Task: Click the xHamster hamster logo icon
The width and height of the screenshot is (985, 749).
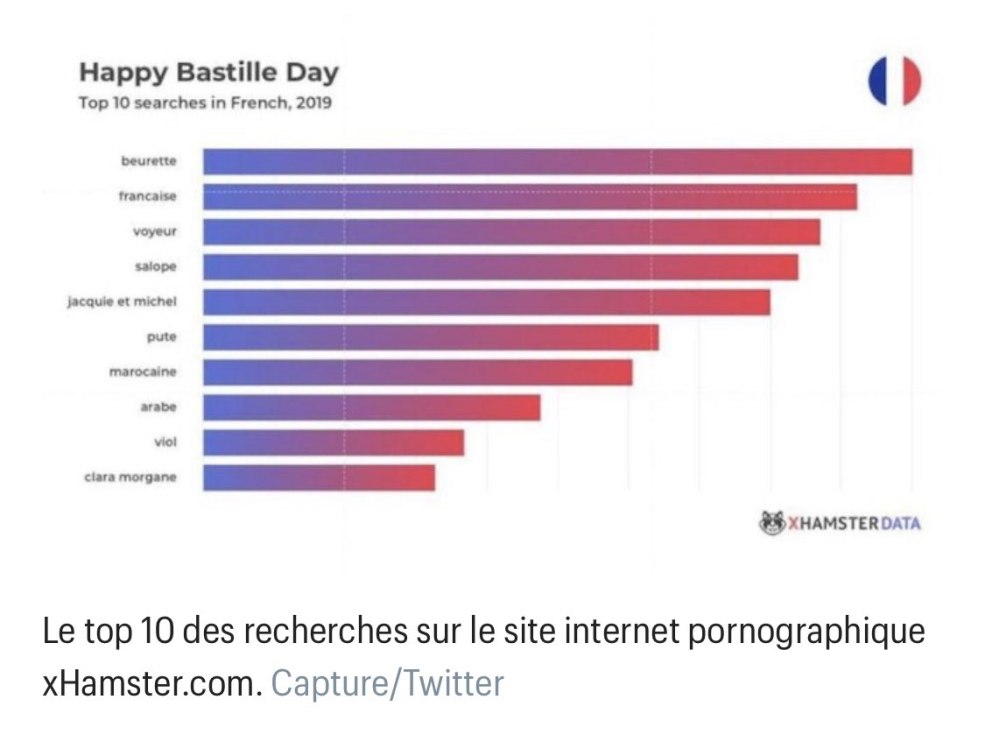Action: (x=773, y=522)
